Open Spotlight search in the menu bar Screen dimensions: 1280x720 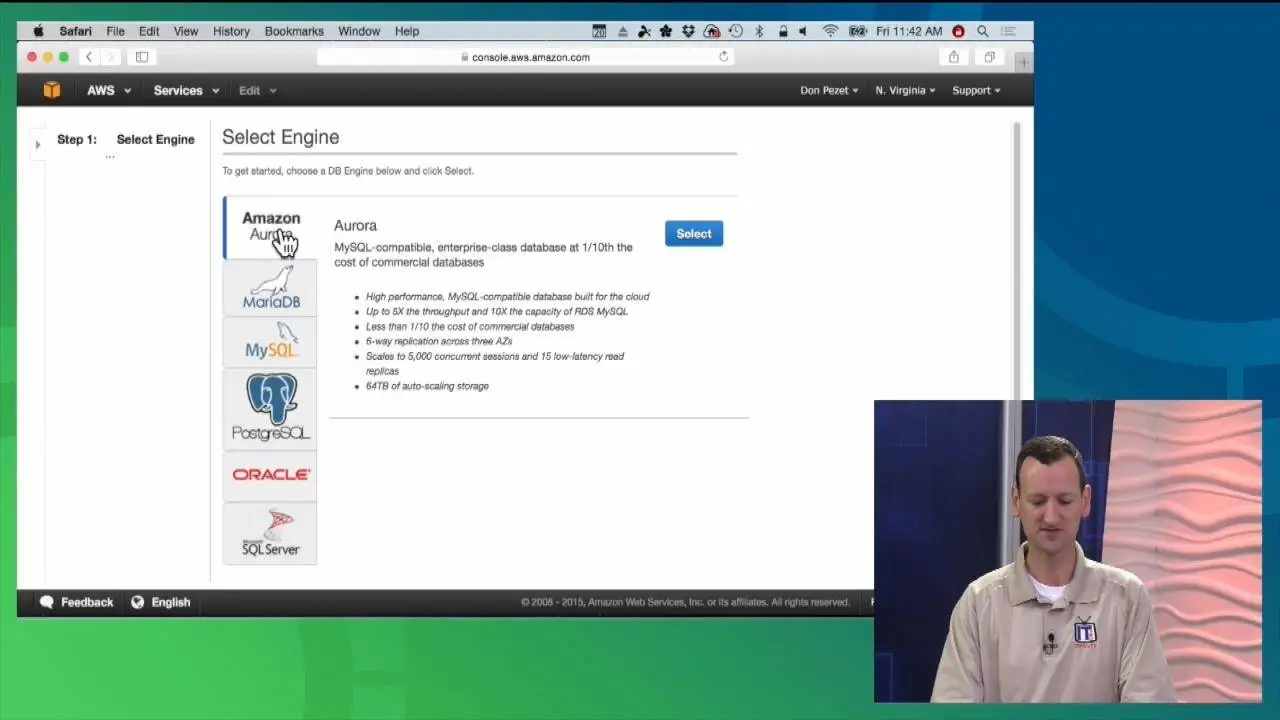point(983,31)
